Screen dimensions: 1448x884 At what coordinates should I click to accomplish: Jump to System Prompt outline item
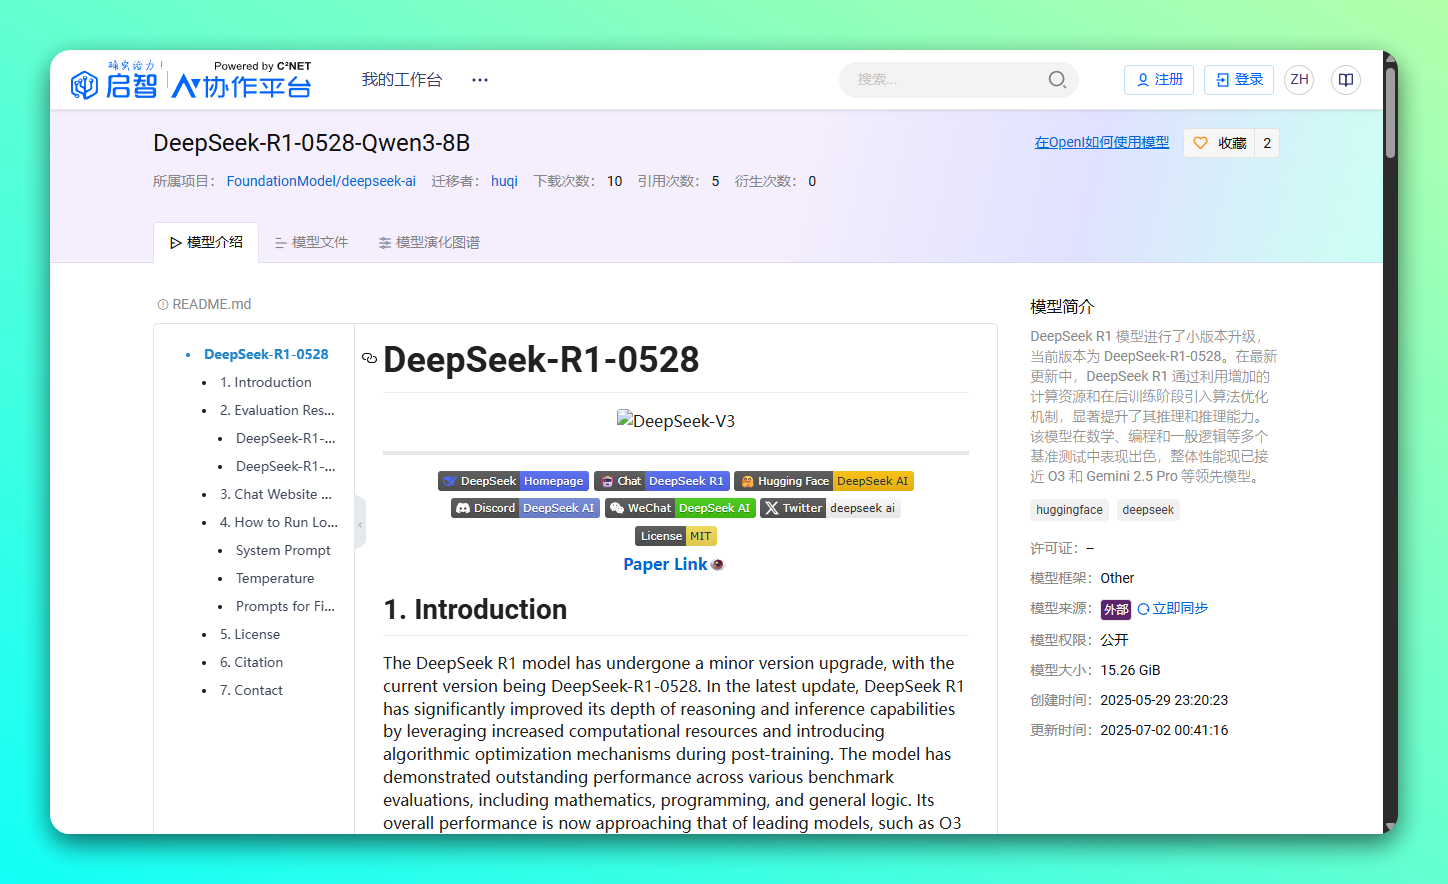tap(283, 550)
